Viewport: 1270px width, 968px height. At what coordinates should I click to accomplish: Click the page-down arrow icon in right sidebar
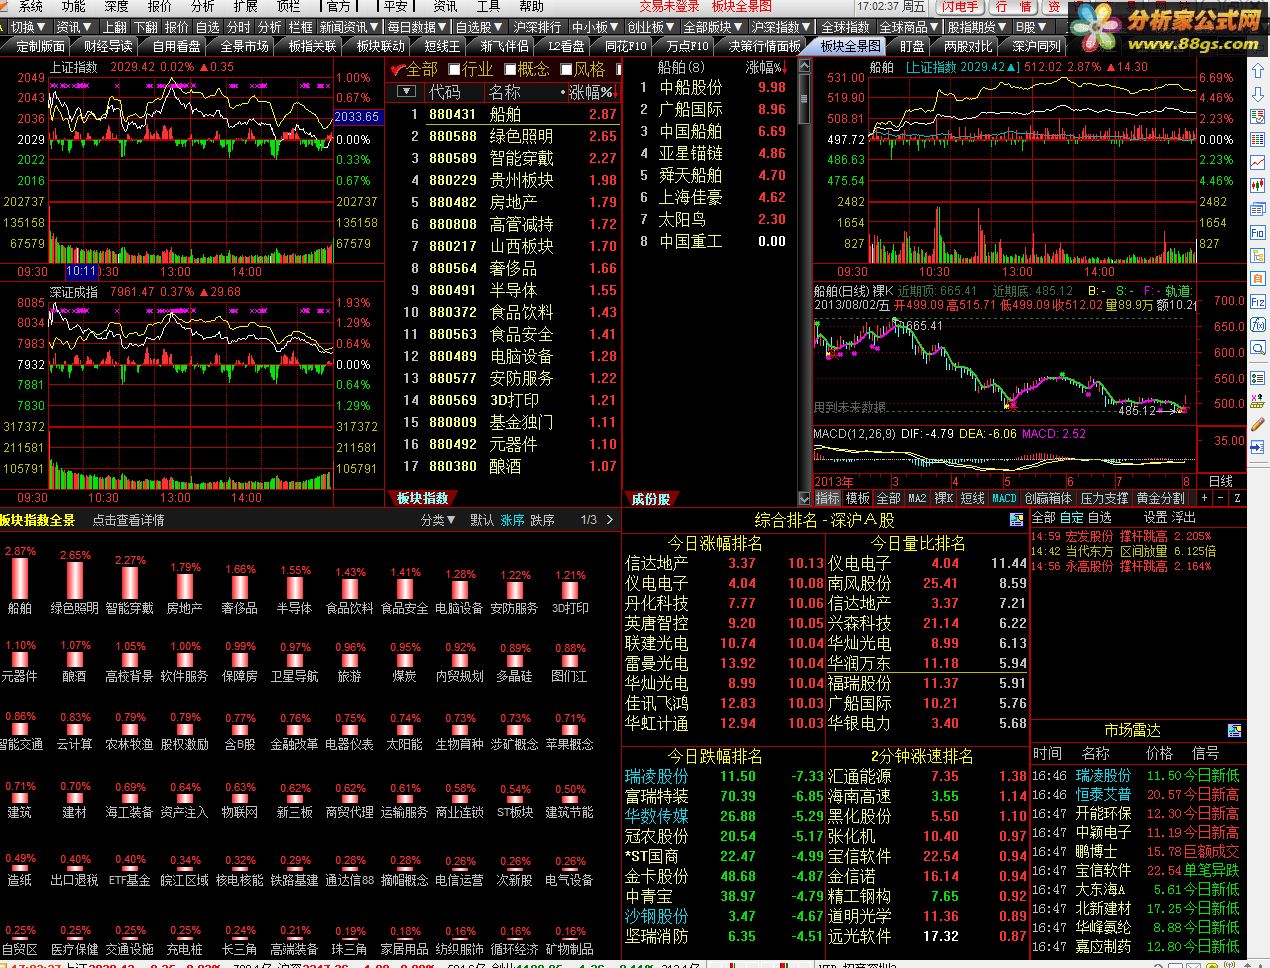1258,95
